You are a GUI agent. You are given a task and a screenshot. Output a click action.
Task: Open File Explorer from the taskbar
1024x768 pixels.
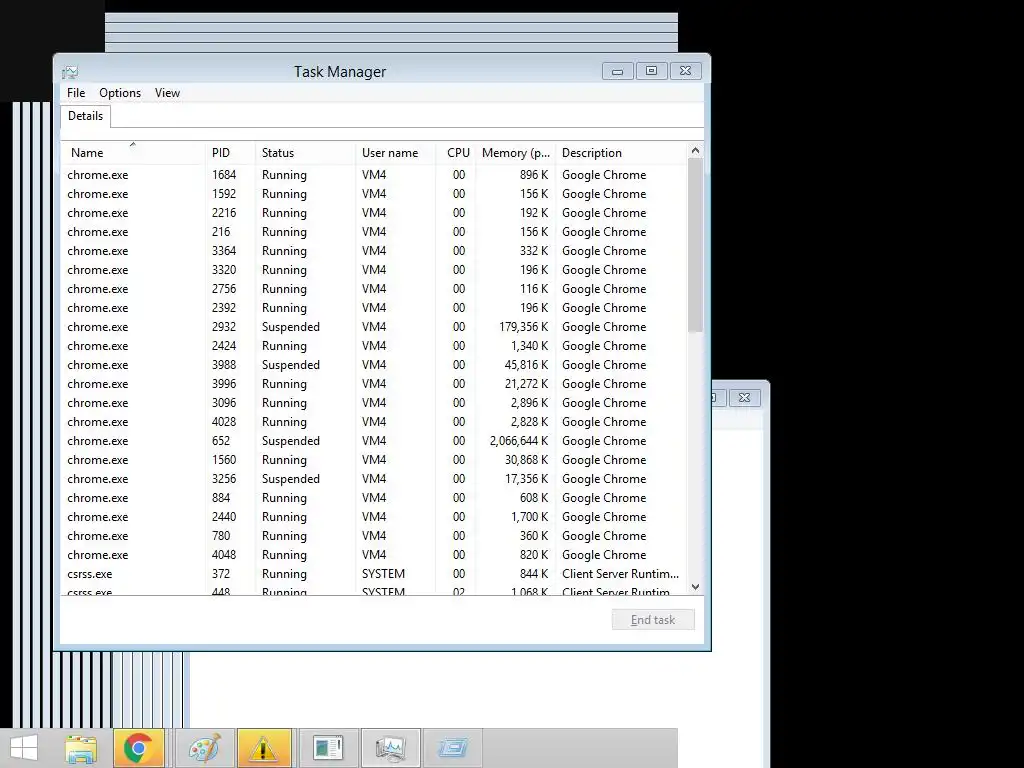pos(81,748)
